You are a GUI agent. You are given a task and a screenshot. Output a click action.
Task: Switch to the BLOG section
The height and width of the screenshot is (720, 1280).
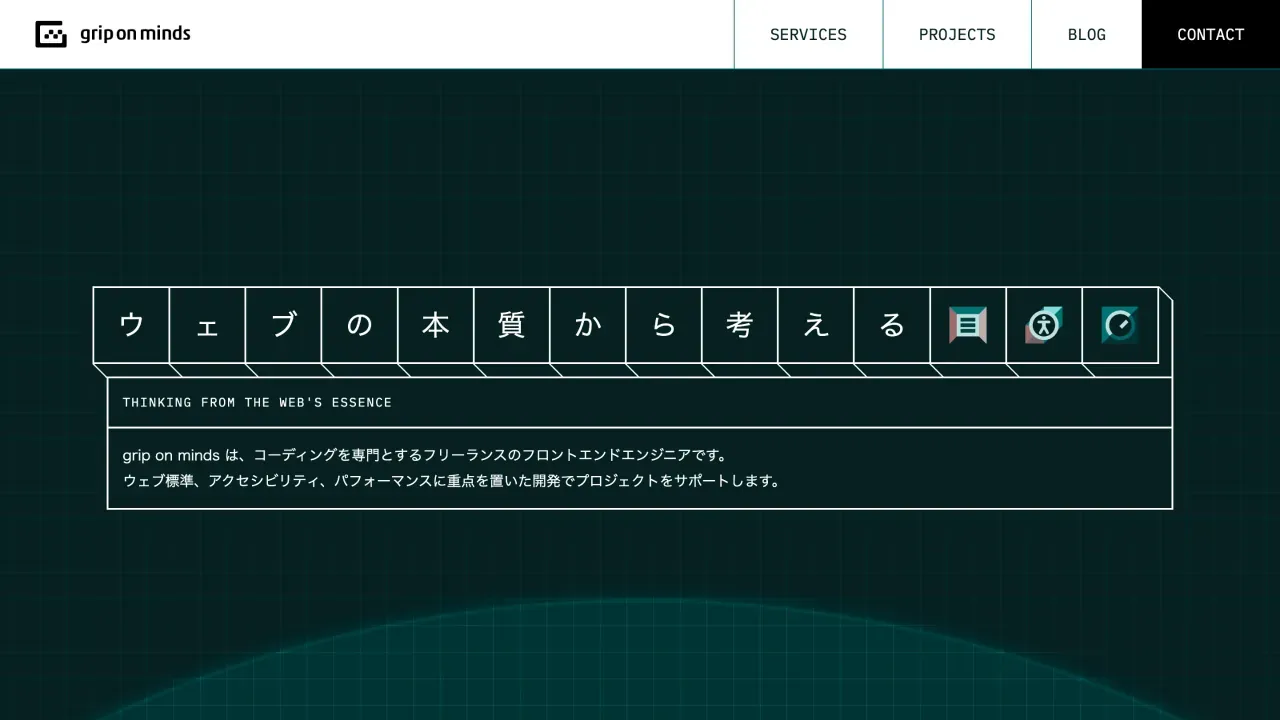click(x=1086, y=34)
